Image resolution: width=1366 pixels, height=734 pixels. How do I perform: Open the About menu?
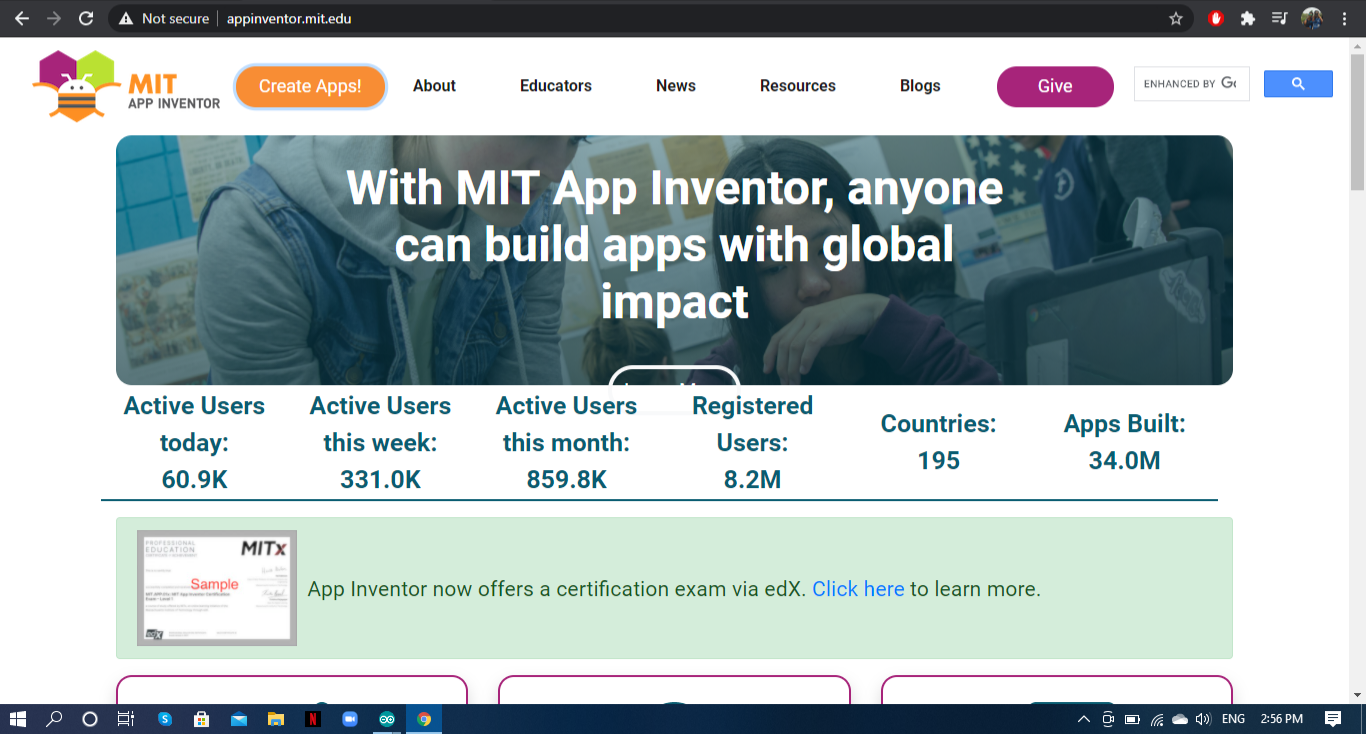[434, 86]
